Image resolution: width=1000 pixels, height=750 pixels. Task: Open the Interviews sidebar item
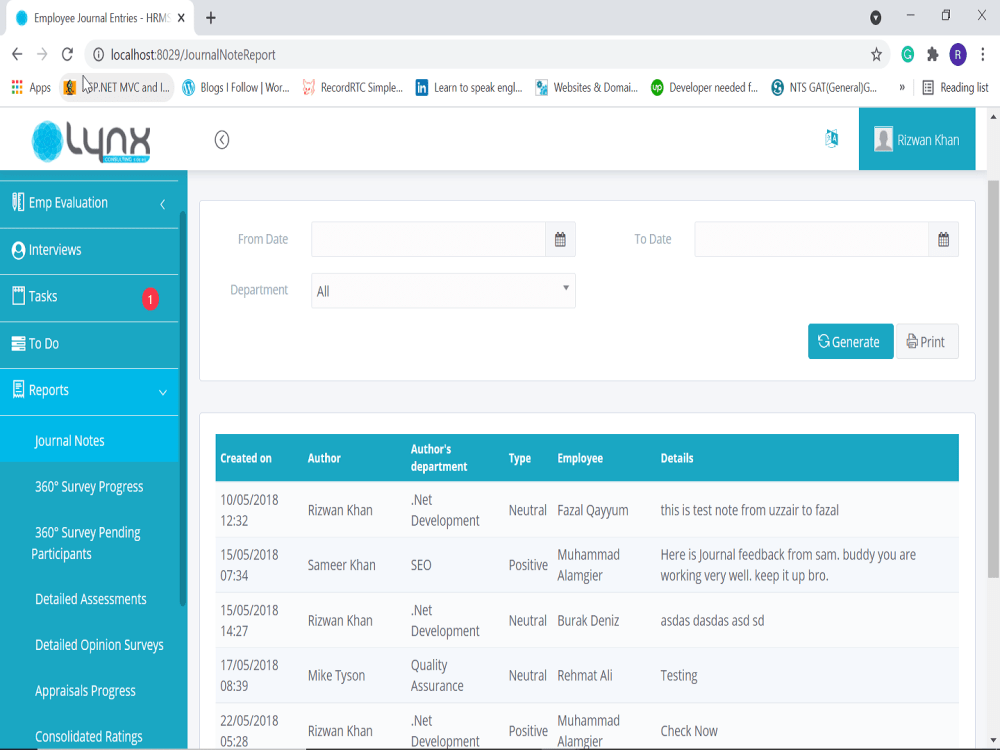(x=89, y=251)
